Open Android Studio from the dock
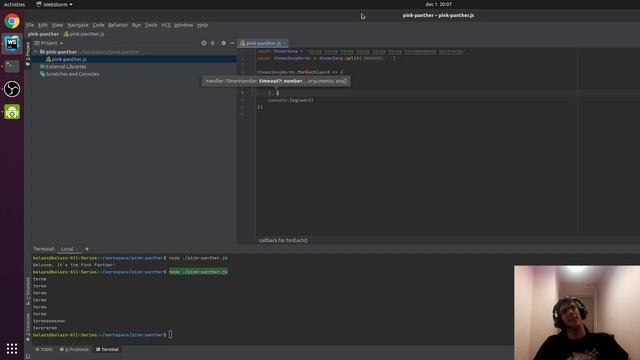 [12, 111]
